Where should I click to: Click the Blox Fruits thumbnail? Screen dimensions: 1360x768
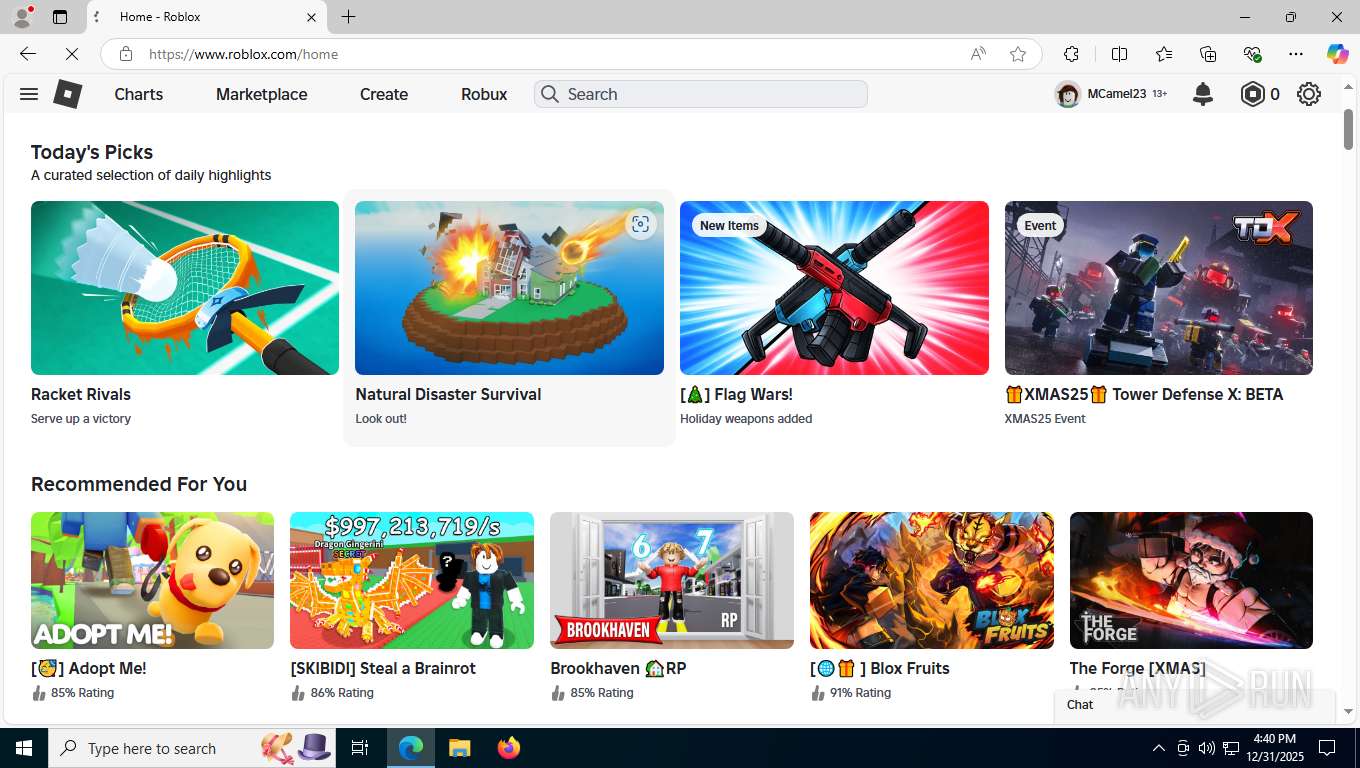pyautogui.click(x=932, y=580)
